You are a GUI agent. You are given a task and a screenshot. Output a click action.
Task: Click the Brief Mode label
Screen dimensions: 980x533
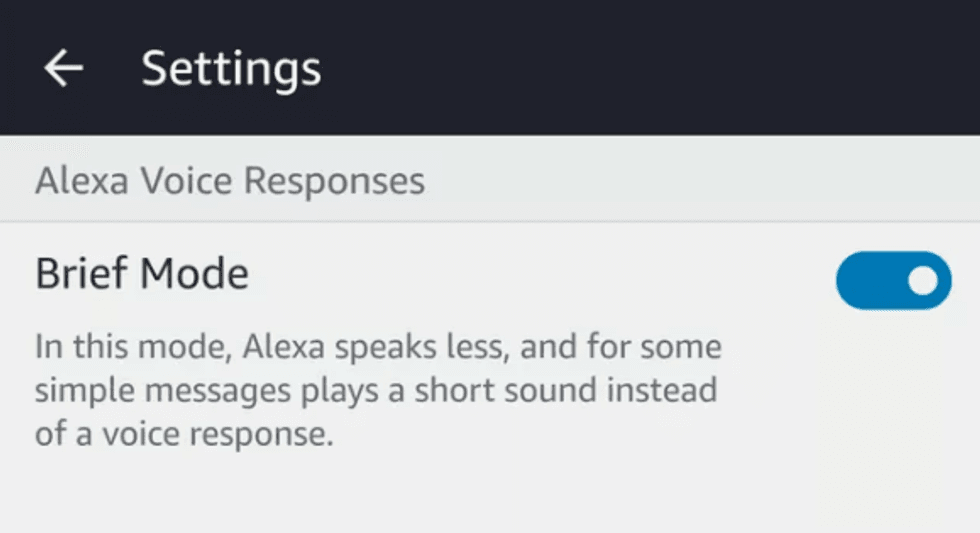click(142, 273)
